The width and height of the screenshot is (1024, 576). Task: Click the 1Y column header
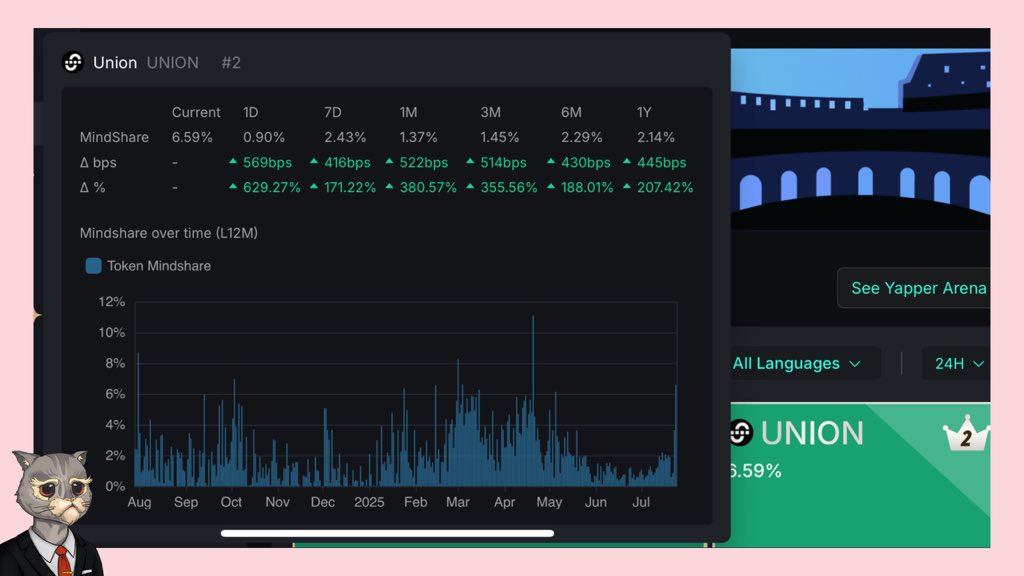point(644,112)
